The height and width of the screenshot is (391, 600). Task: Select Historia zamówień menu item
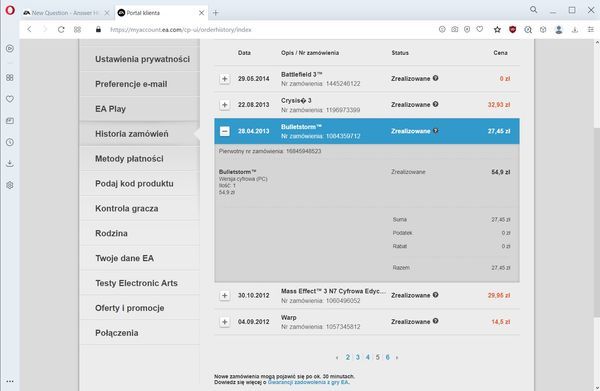(140, 134)
